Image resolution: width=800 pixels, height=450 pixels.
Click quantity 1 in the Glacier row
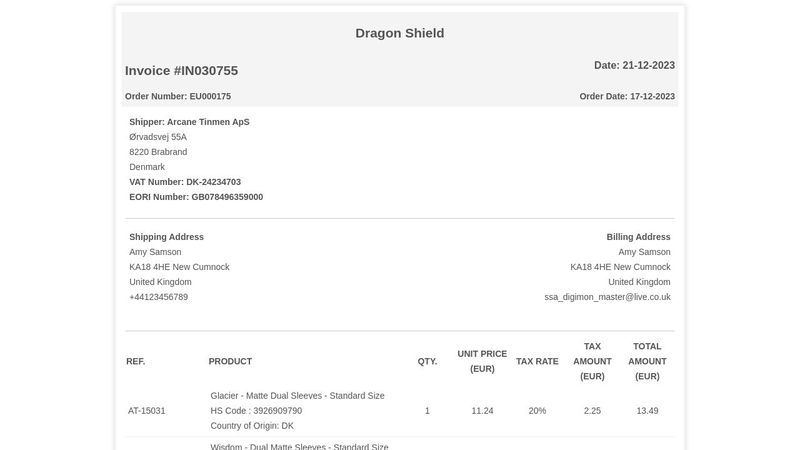click(427, 411)
